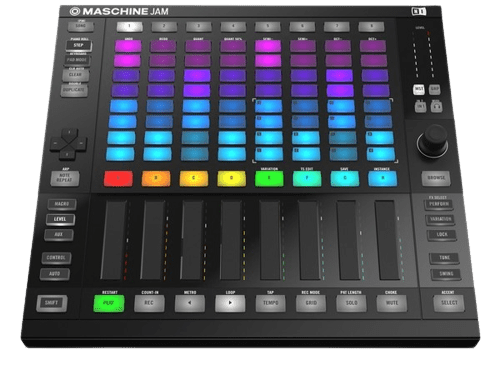This screenshot has height=370, width=500.
Task: Tap the left arrow transport button under METRO
Action: [x=190, y=303]
